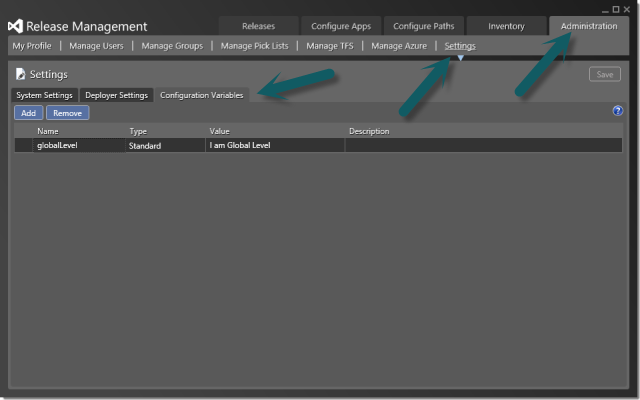Go to the Inventory tab

[x=506, y=26]
